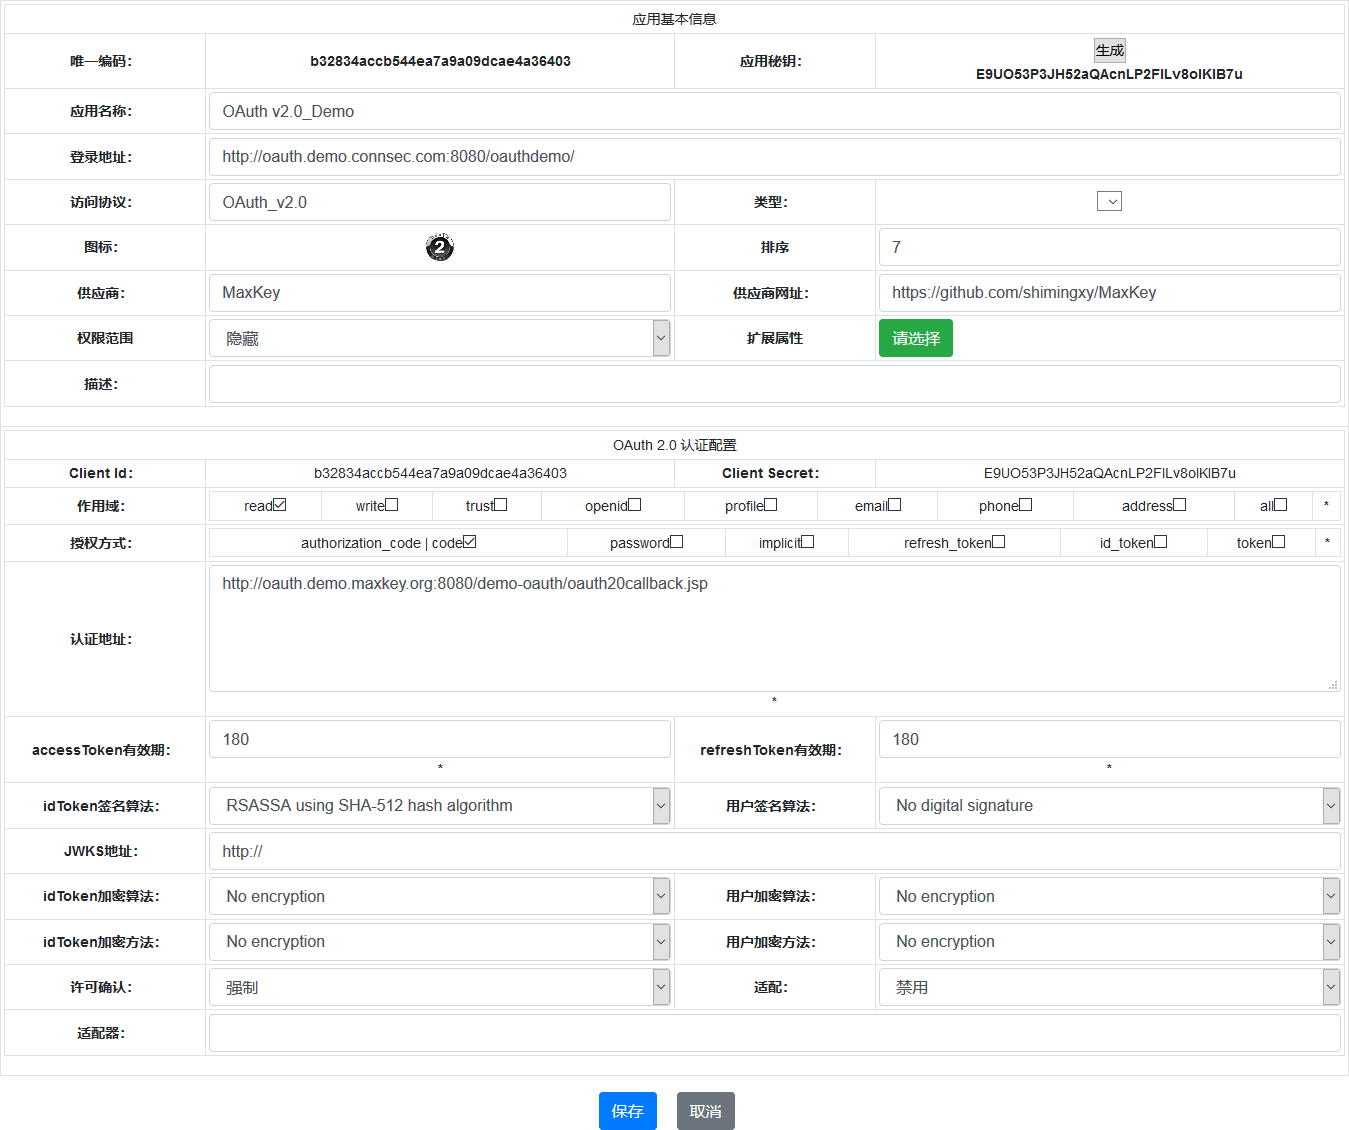Enable the openid scope checkbox
1349x1130 pixels.
635,505
